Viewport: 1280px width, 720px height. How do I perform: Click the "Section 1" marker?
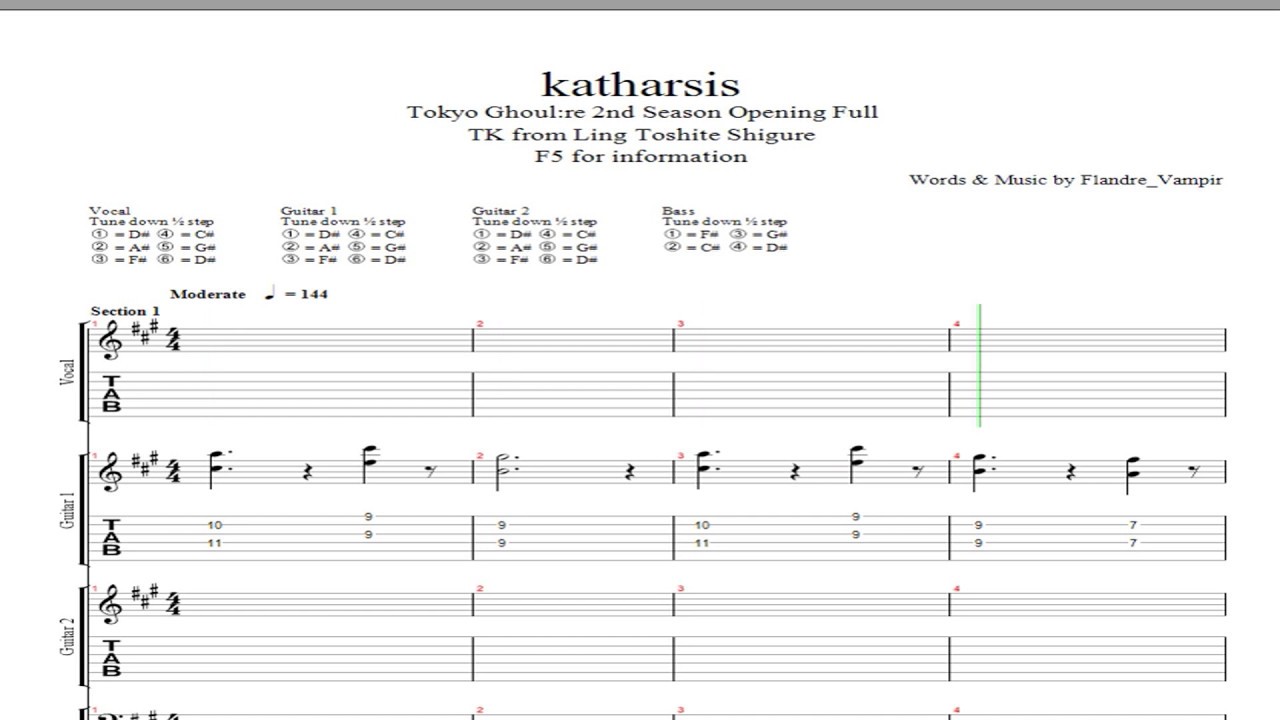coord(125,311)
